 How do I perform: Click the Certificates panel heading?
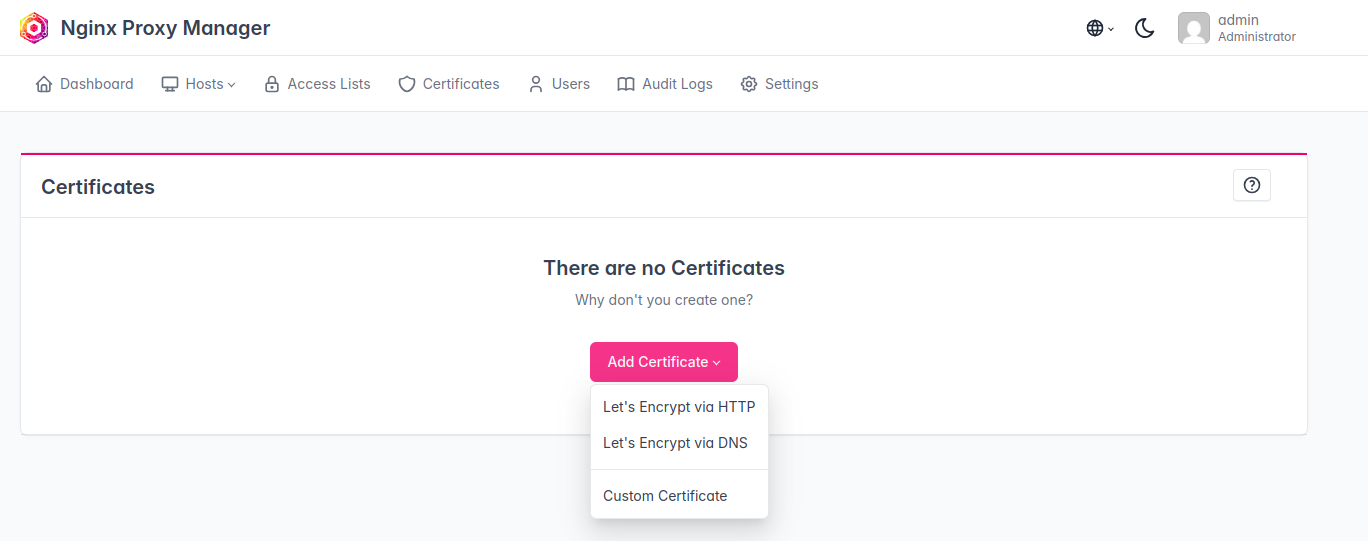98,187
